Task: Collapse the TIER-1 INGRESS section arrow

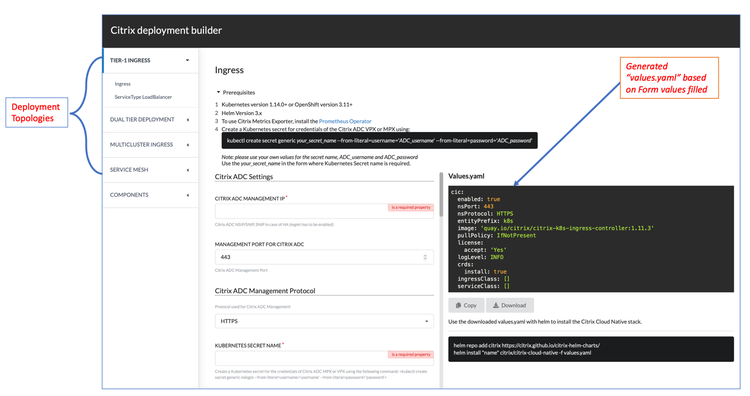Action: pos(188,60)
